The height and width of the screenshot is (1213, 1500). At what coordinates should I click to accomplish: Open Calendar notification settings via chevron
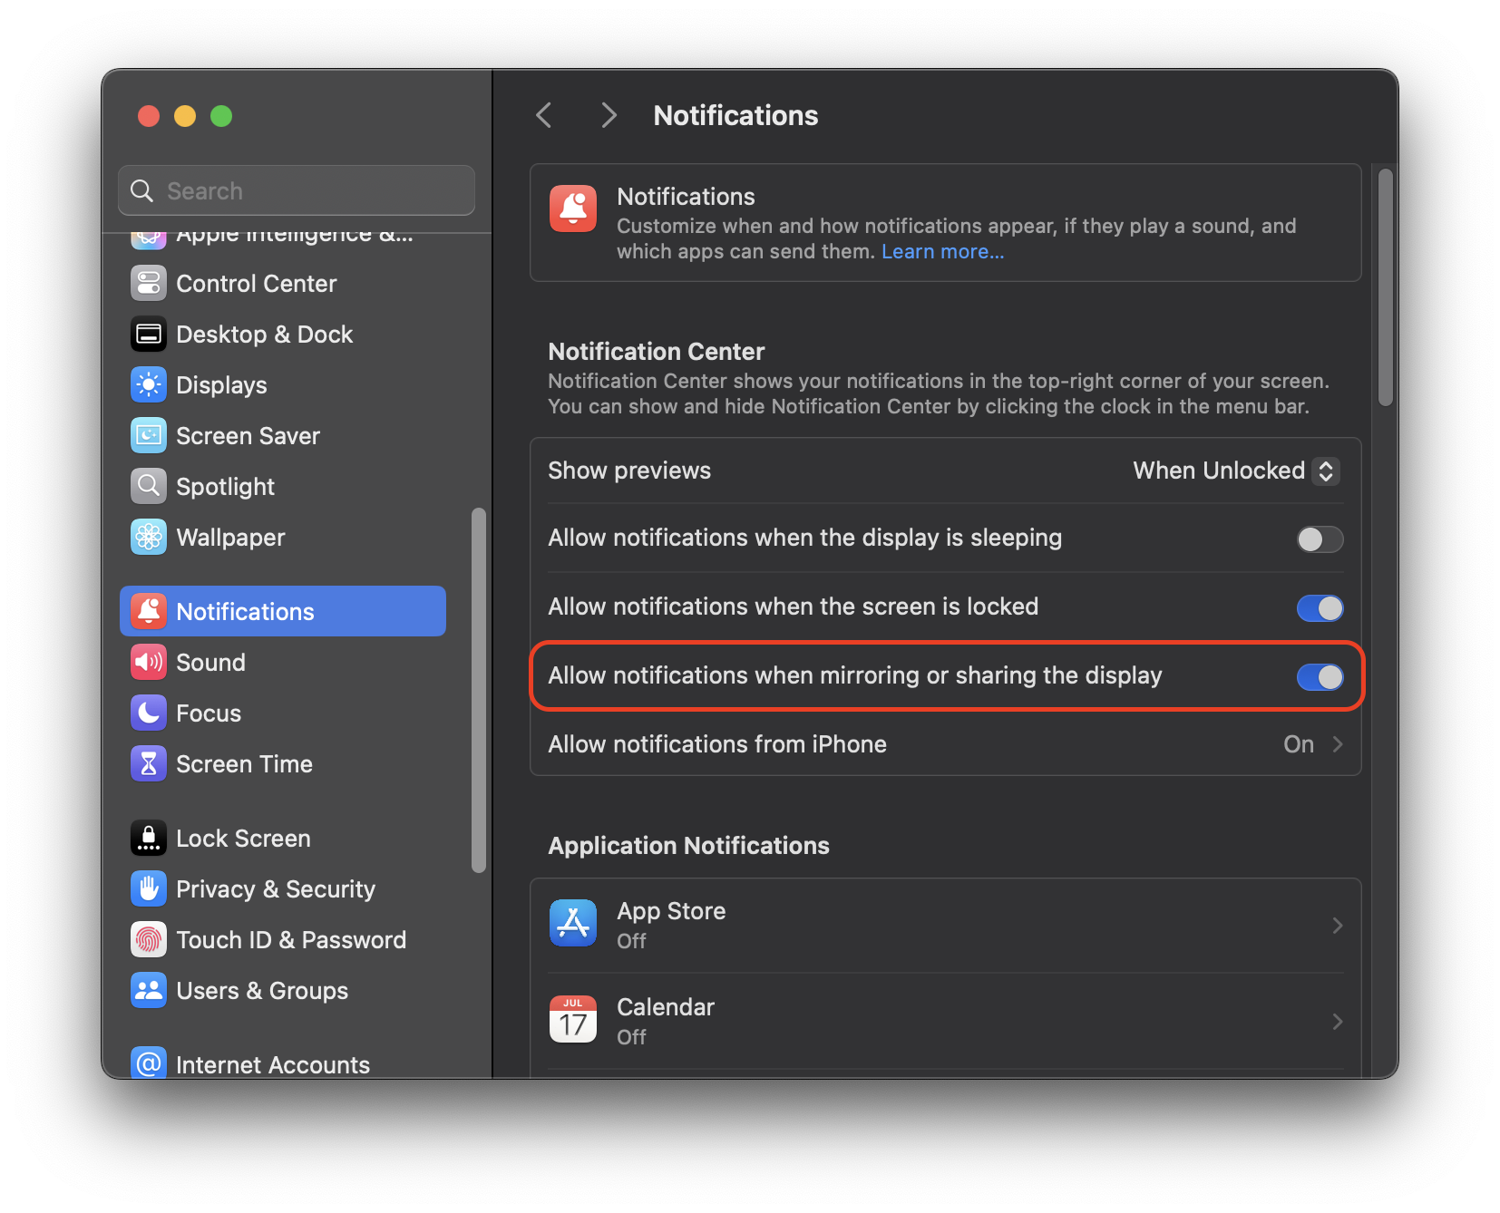pos(1338,1021)
